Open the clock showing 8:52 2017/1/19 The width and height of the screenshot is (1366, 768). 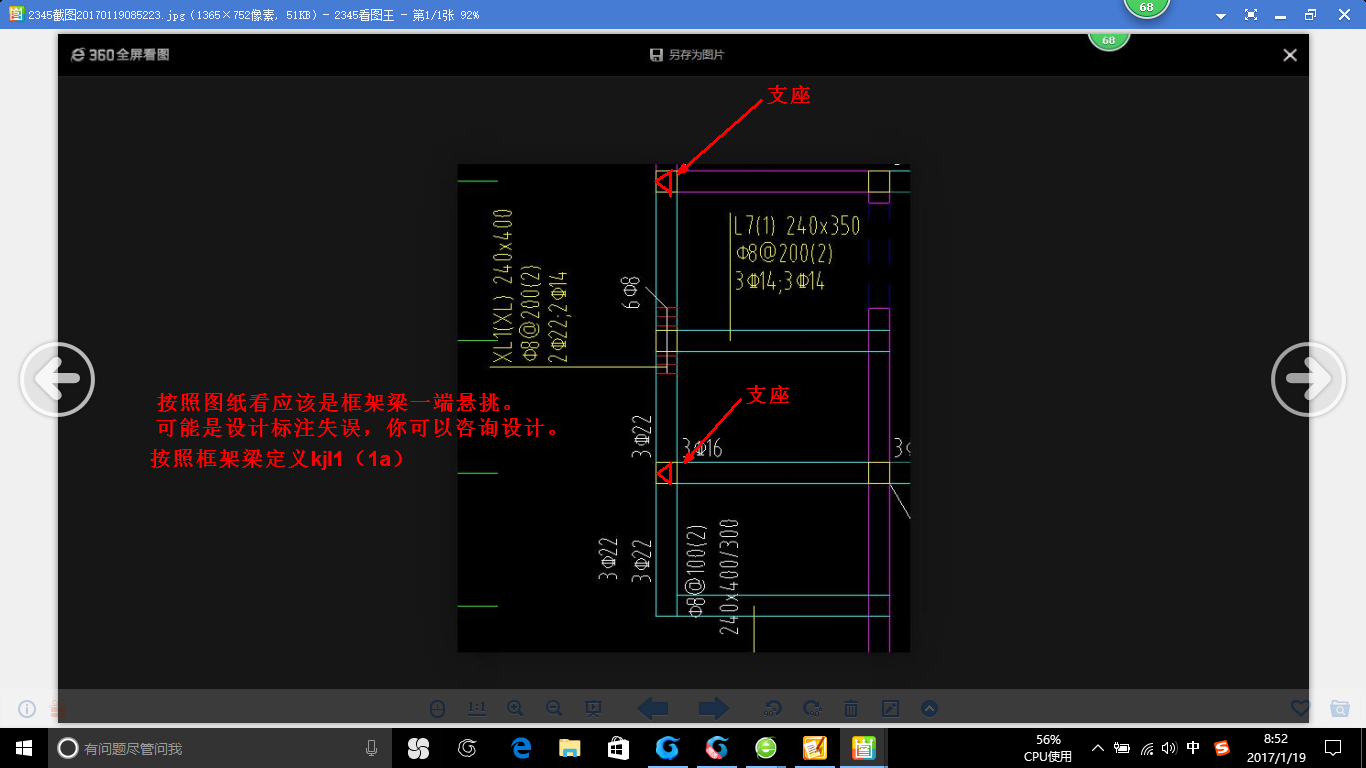[x=1275, y=748]
